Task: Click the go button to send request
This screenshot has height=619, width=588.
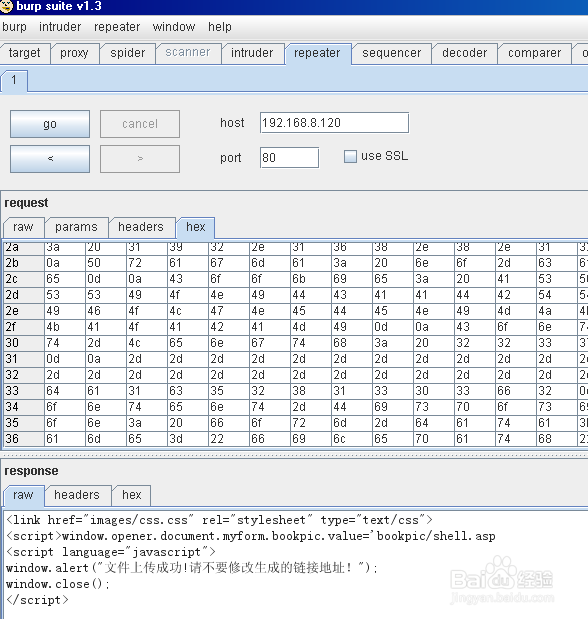Action: point(50,124)
